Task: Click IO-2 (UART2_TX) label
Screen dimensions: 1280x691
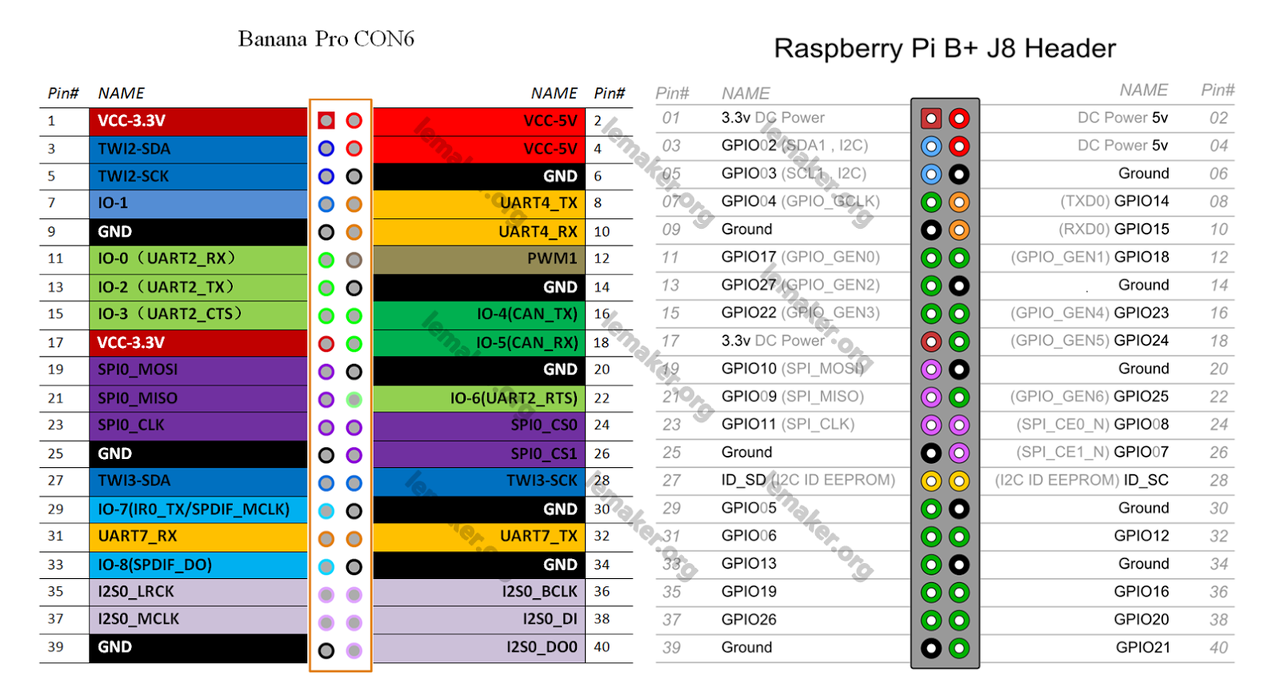Action: point(166,287)
